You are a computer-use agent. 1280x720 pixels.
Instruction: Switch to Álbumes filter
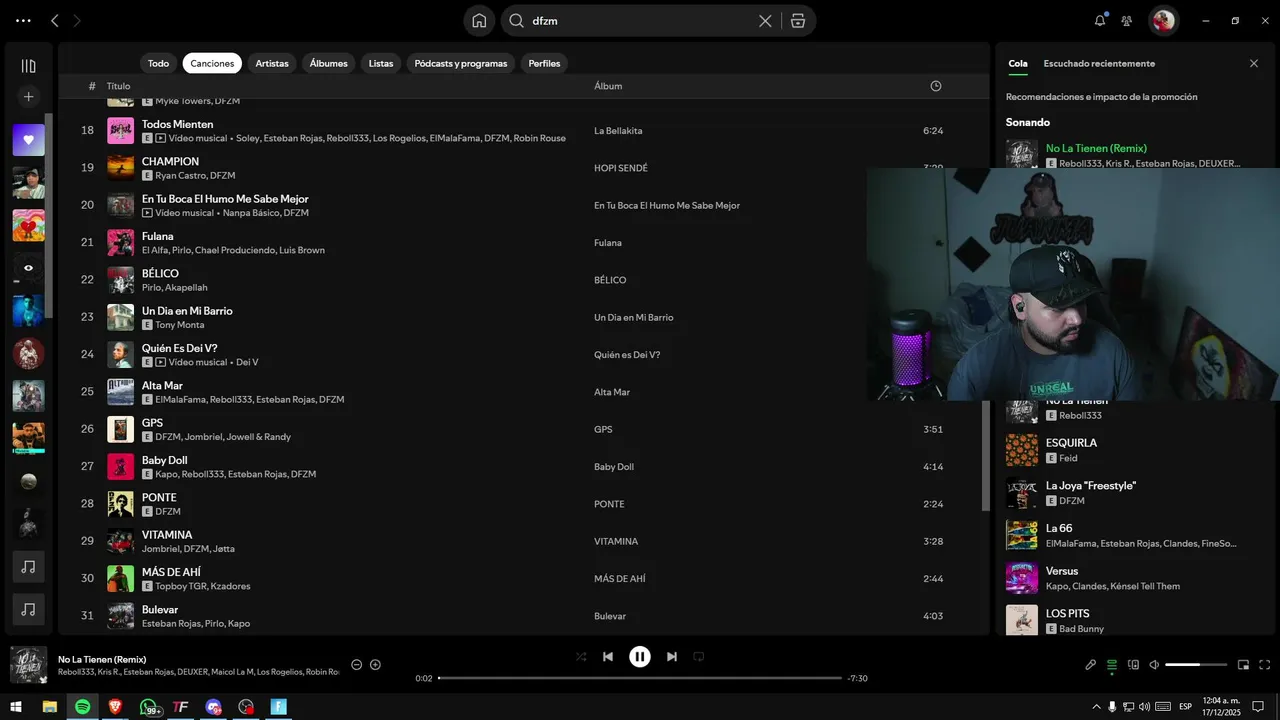(328, 63)
